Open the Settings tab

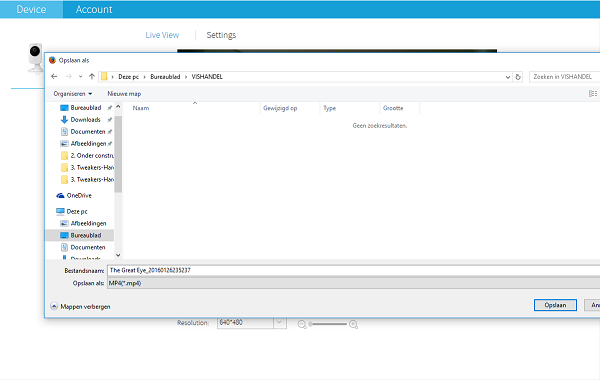221,35
